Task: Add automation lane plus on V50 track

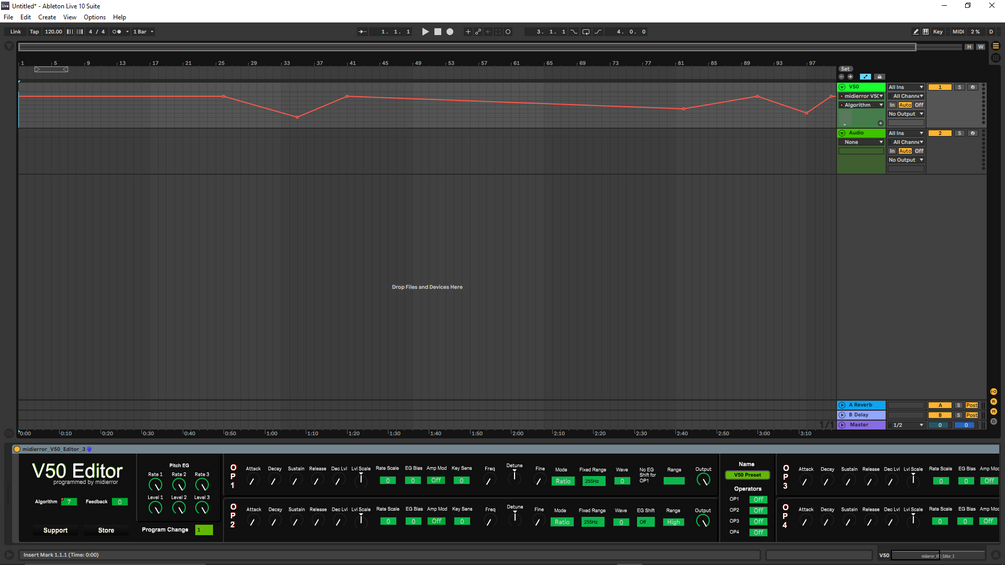Action: tap(881, 123)
